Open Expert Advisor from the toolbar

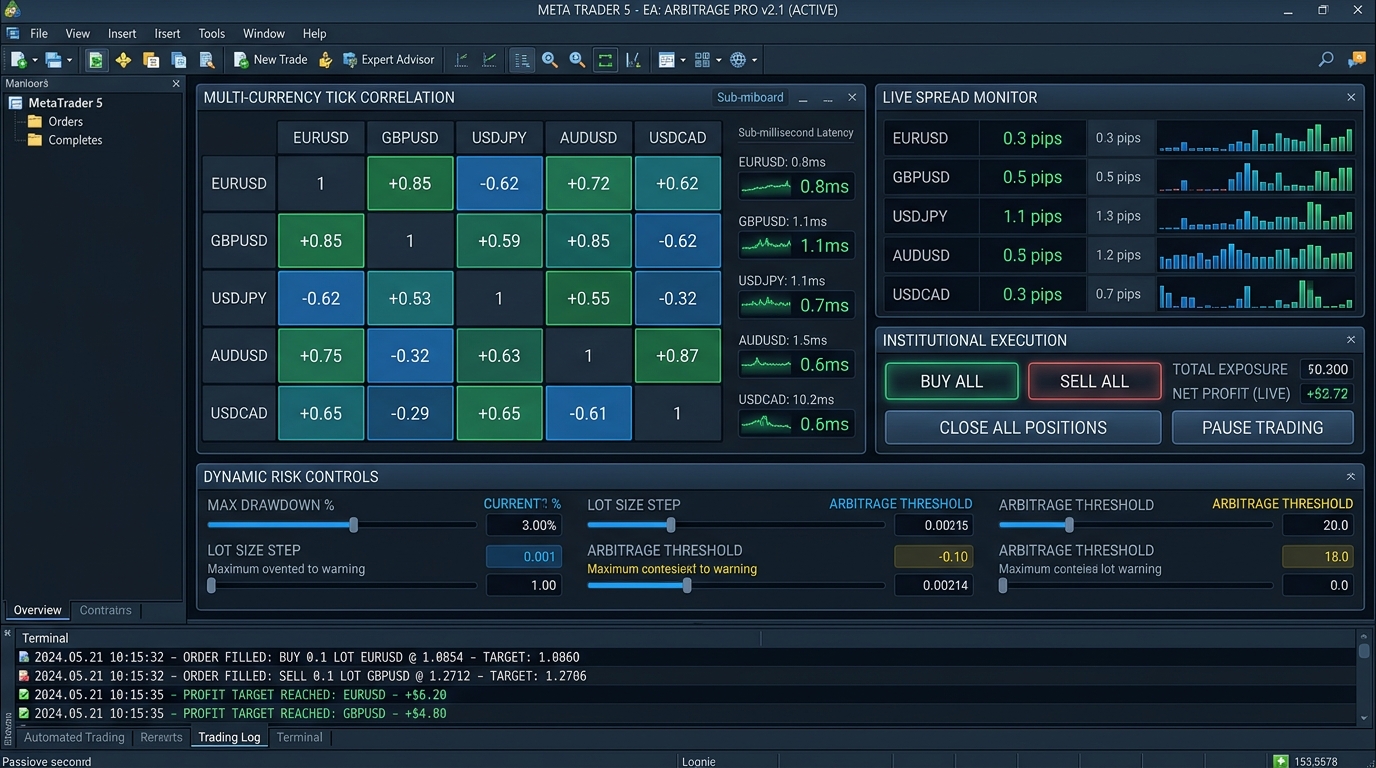pyautogui.click(x=388, y=60)
